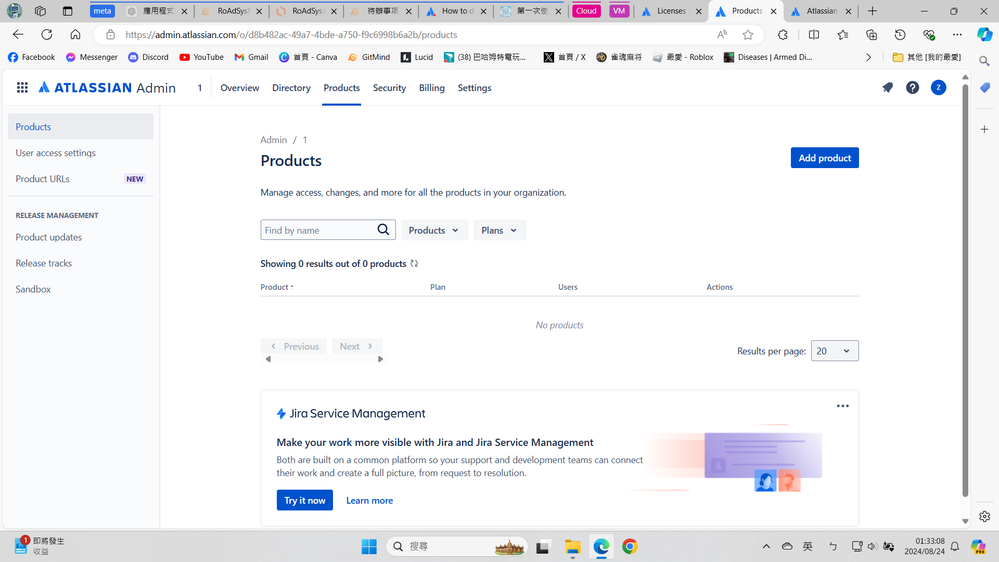Click the Add product button
999x562 pixels.
coord(824,158)
